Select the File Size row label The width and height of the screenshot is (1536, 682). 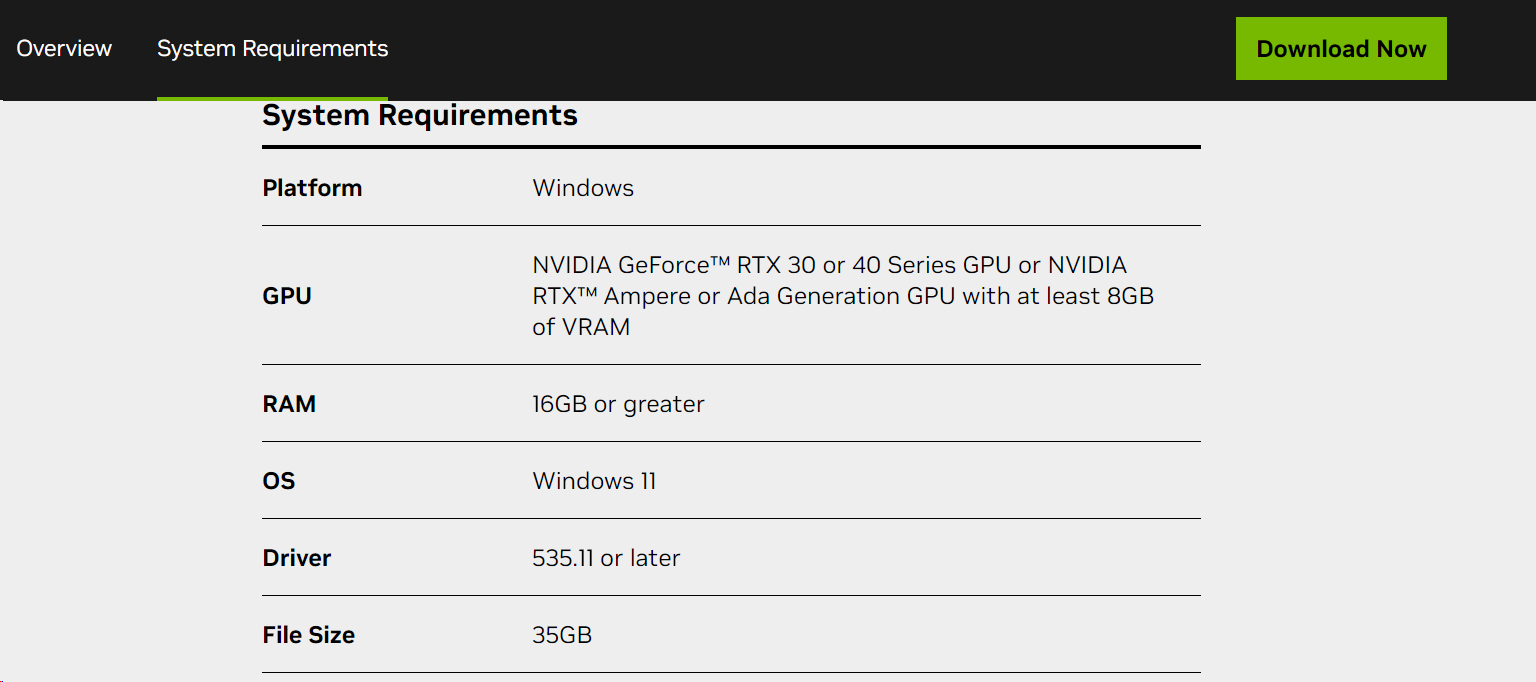click(x=309, y=635)
